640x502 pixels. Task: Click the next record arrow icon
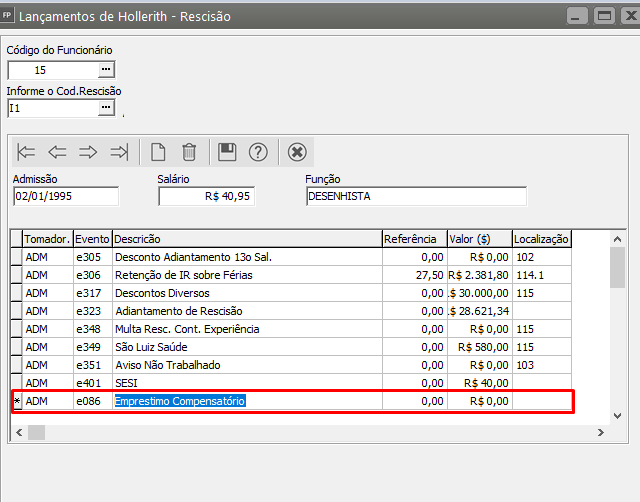(x=88, y=152)
